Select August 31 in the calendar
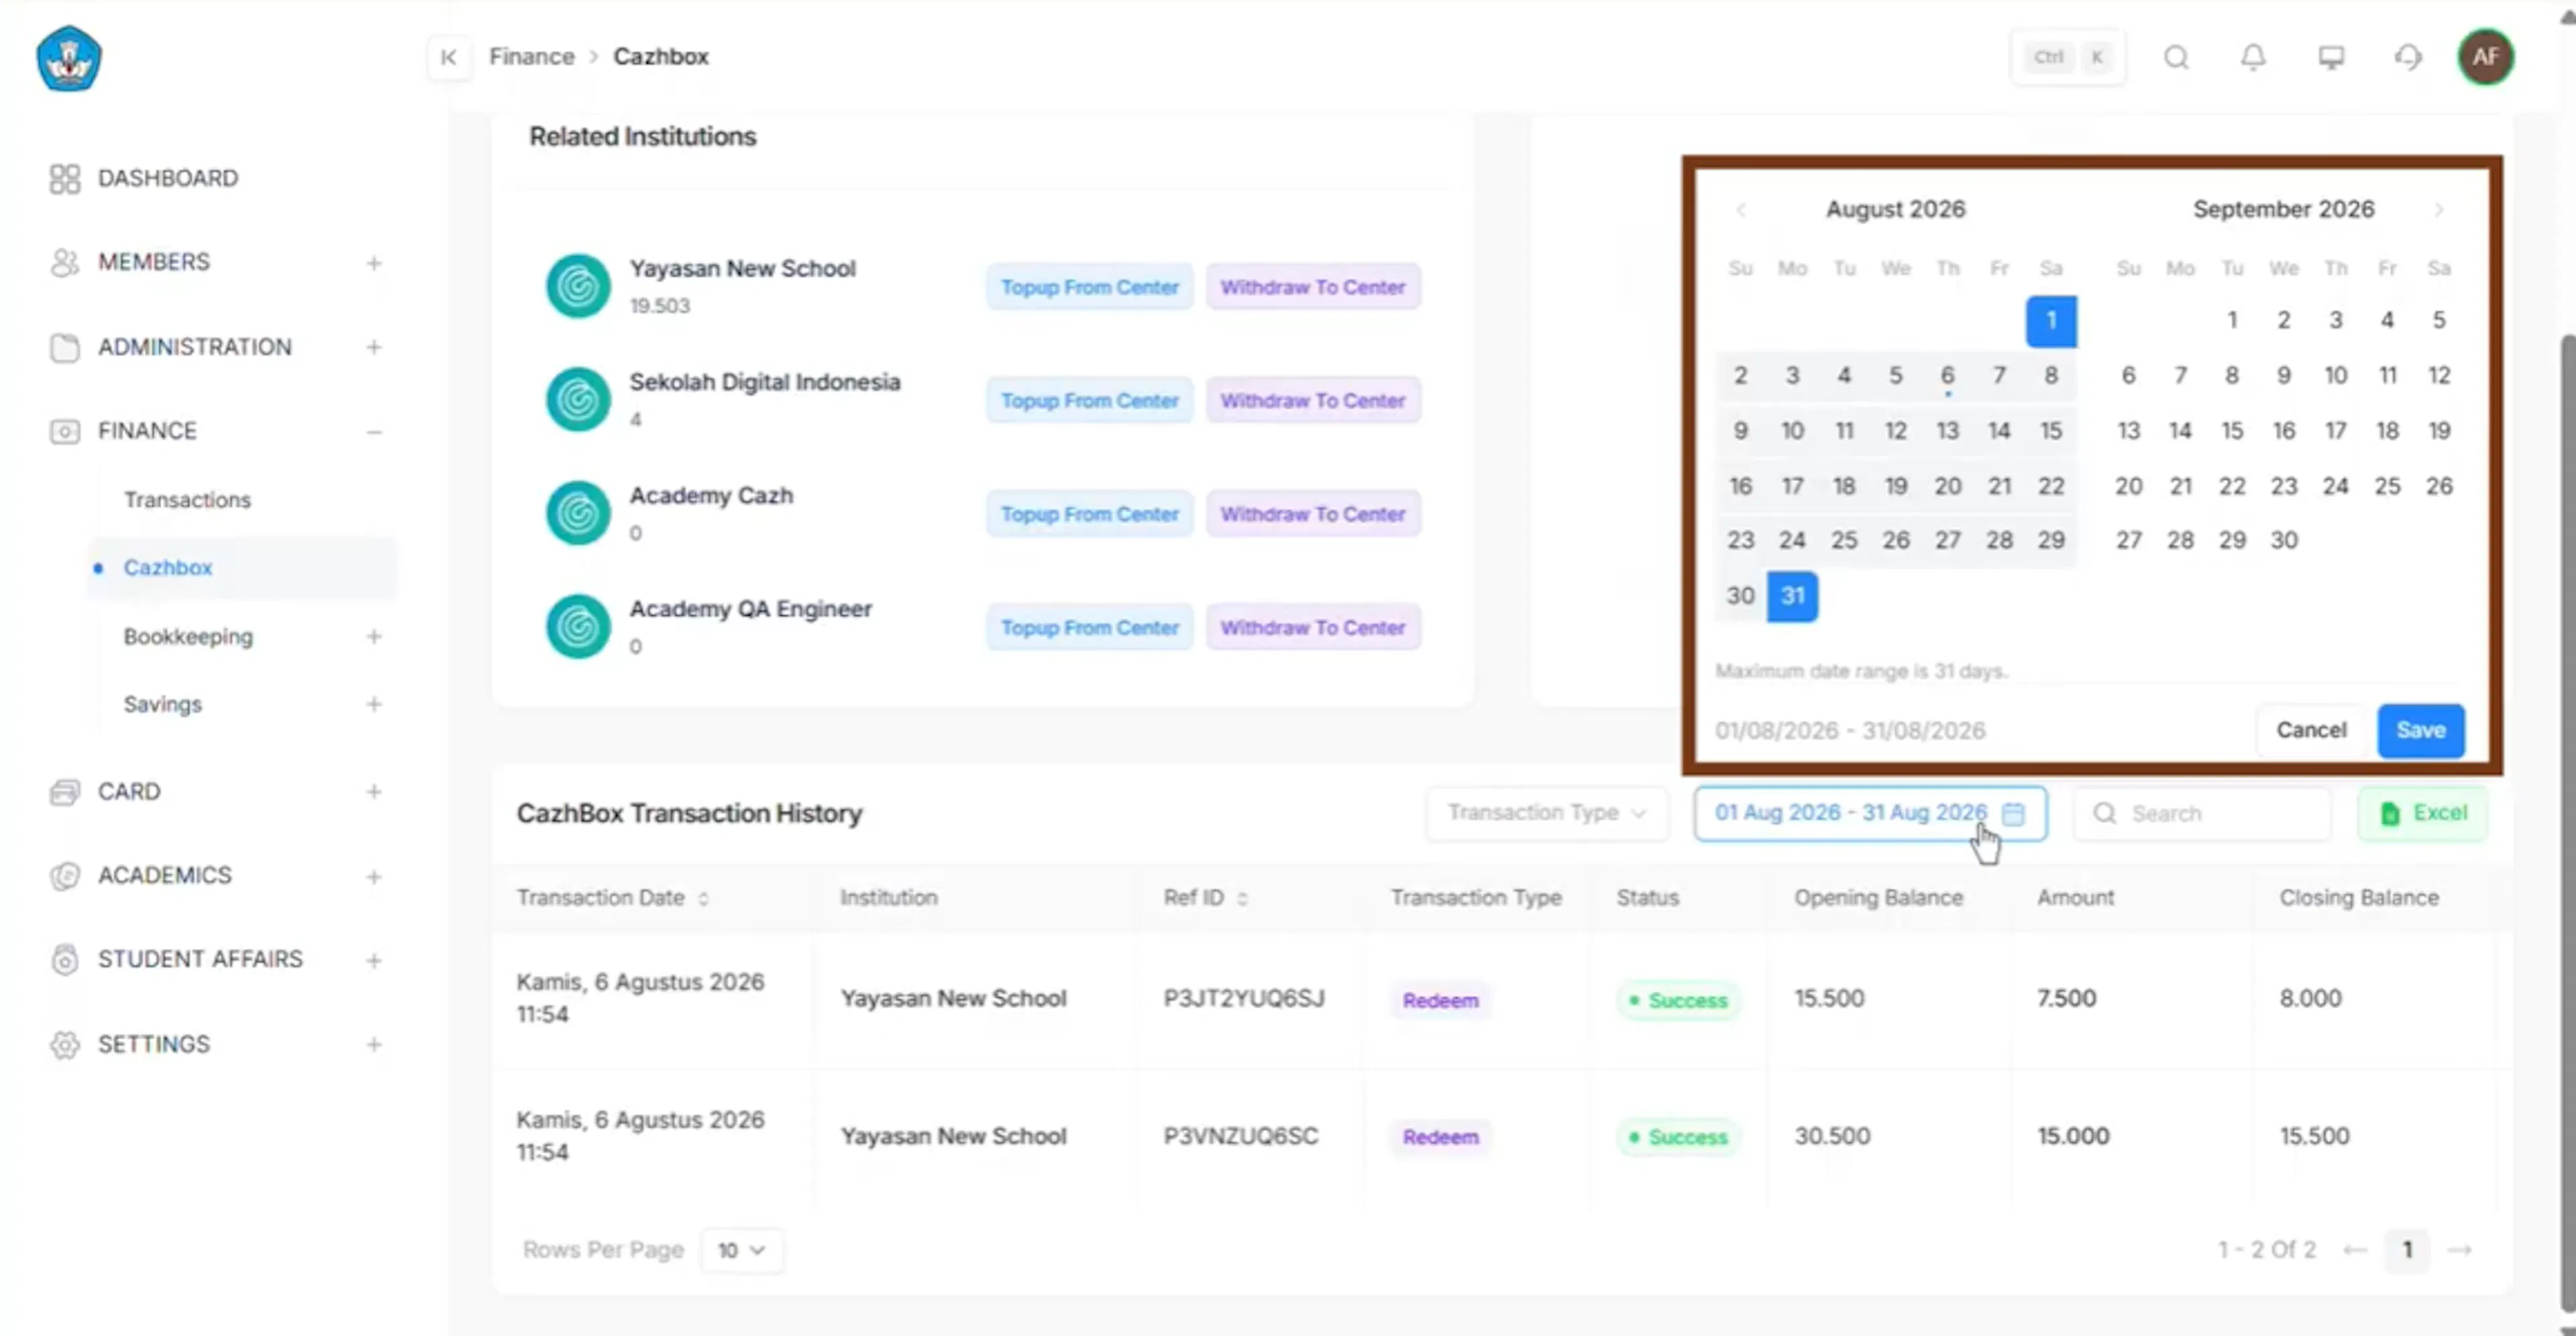The height and width of the screenshot is (1336, 2576). tap(1792, 596)
